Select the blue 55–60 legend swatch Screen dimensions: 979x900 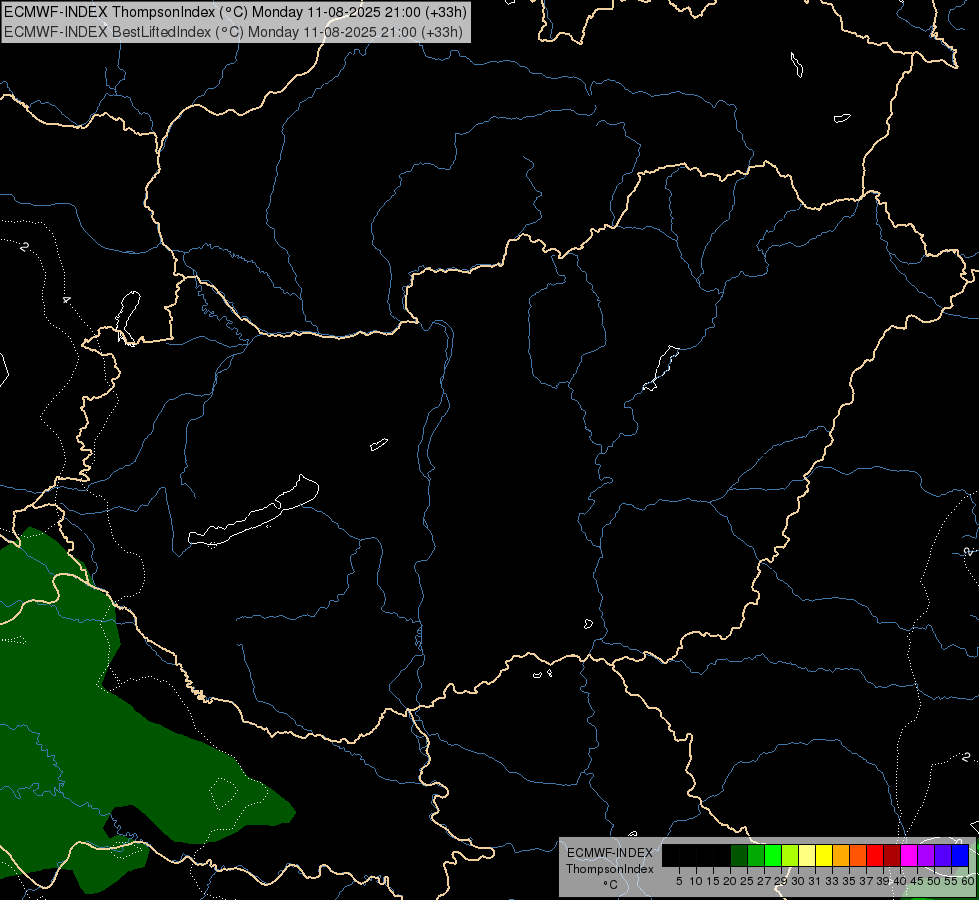(960, 855)
